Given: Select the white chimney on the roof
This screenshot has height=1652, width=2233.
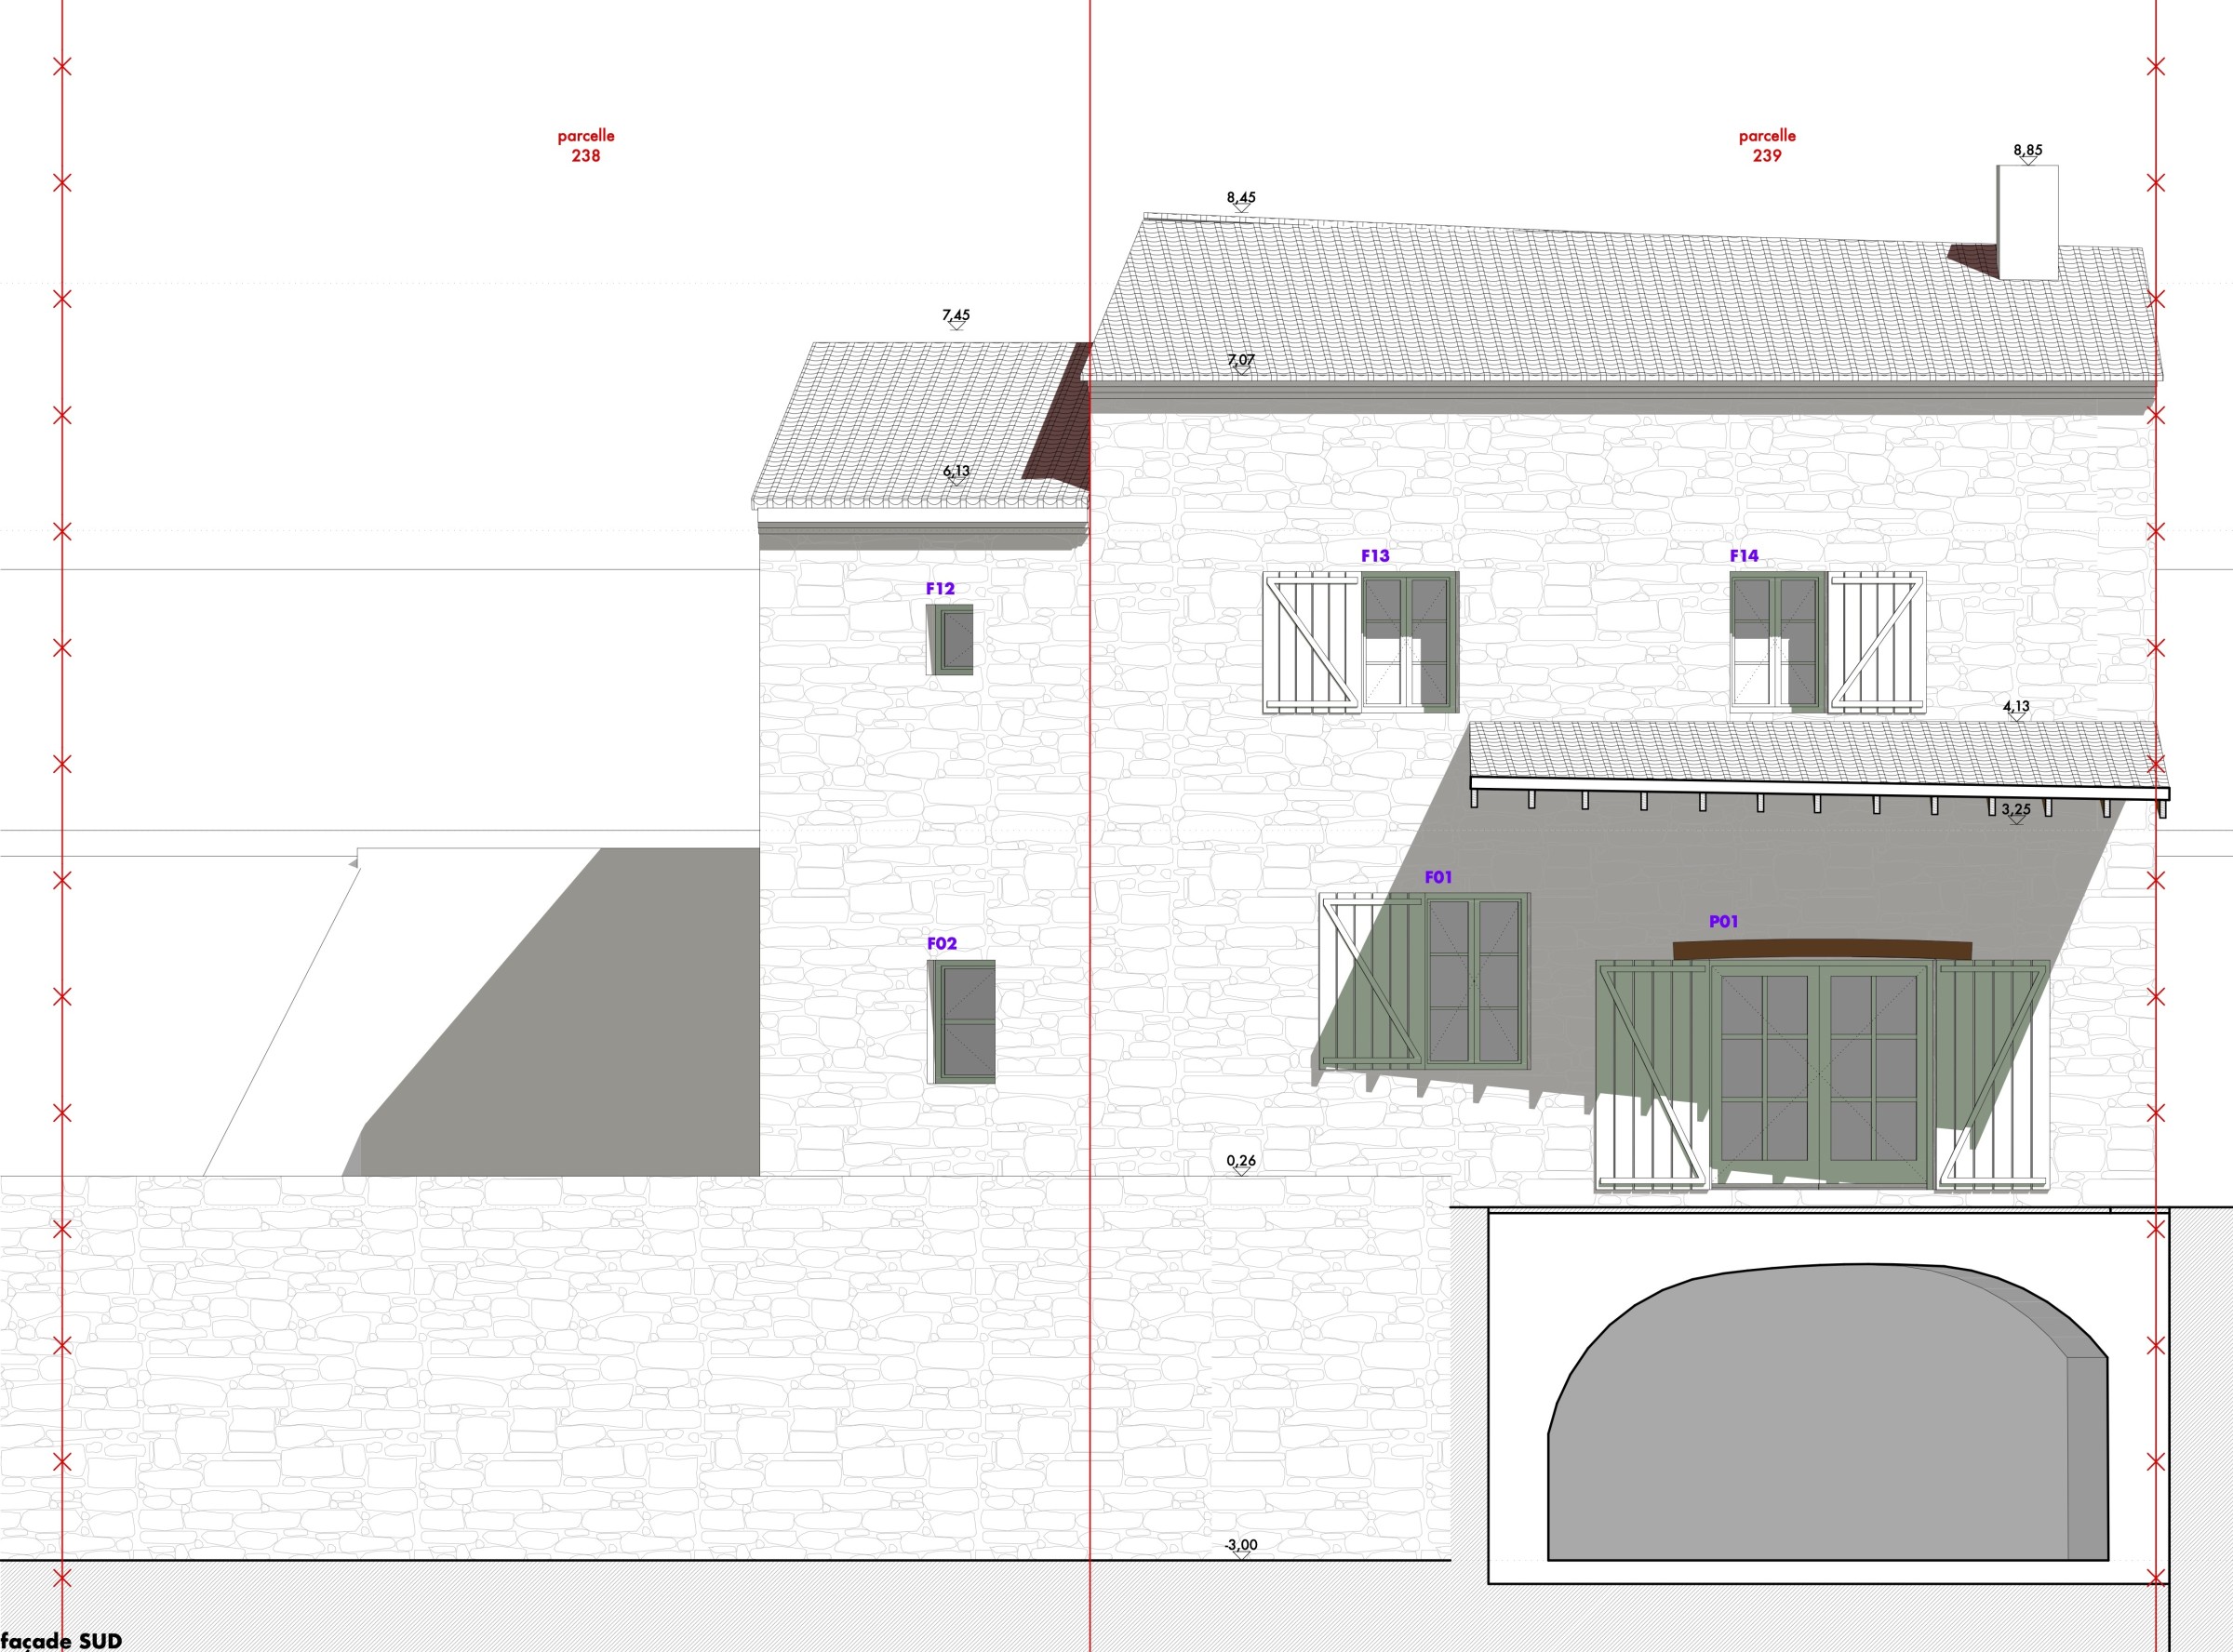Looking at the screenshot, I should pos(2027,222).
